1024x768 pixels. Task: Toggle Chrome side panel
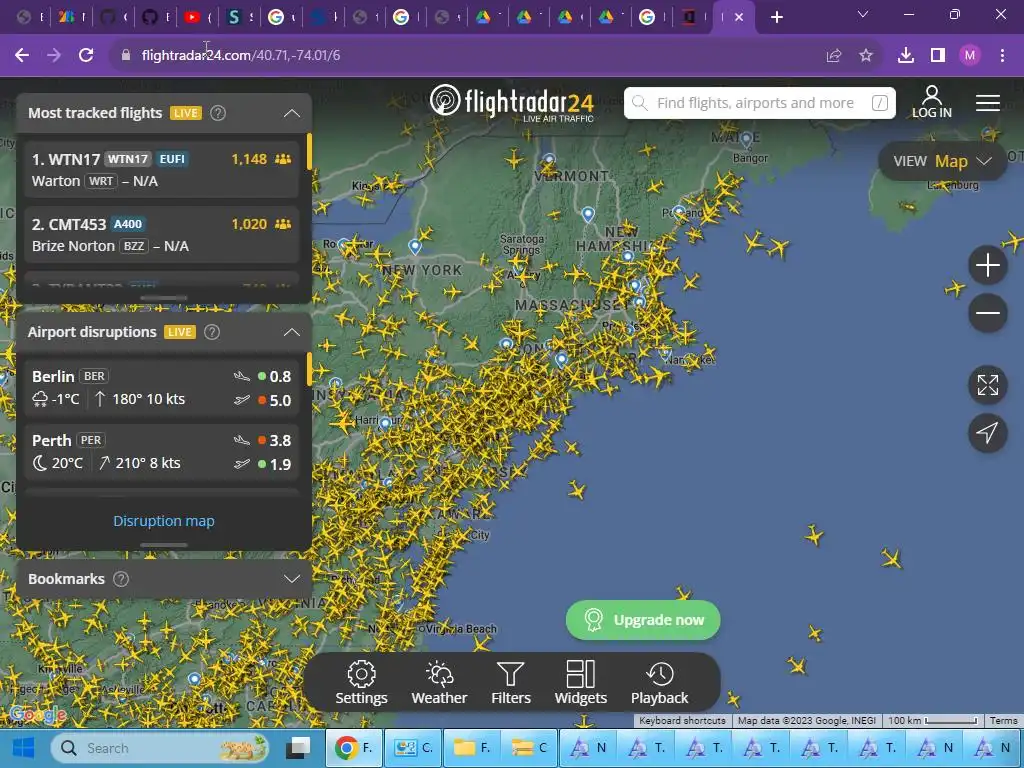pos(938,56)
